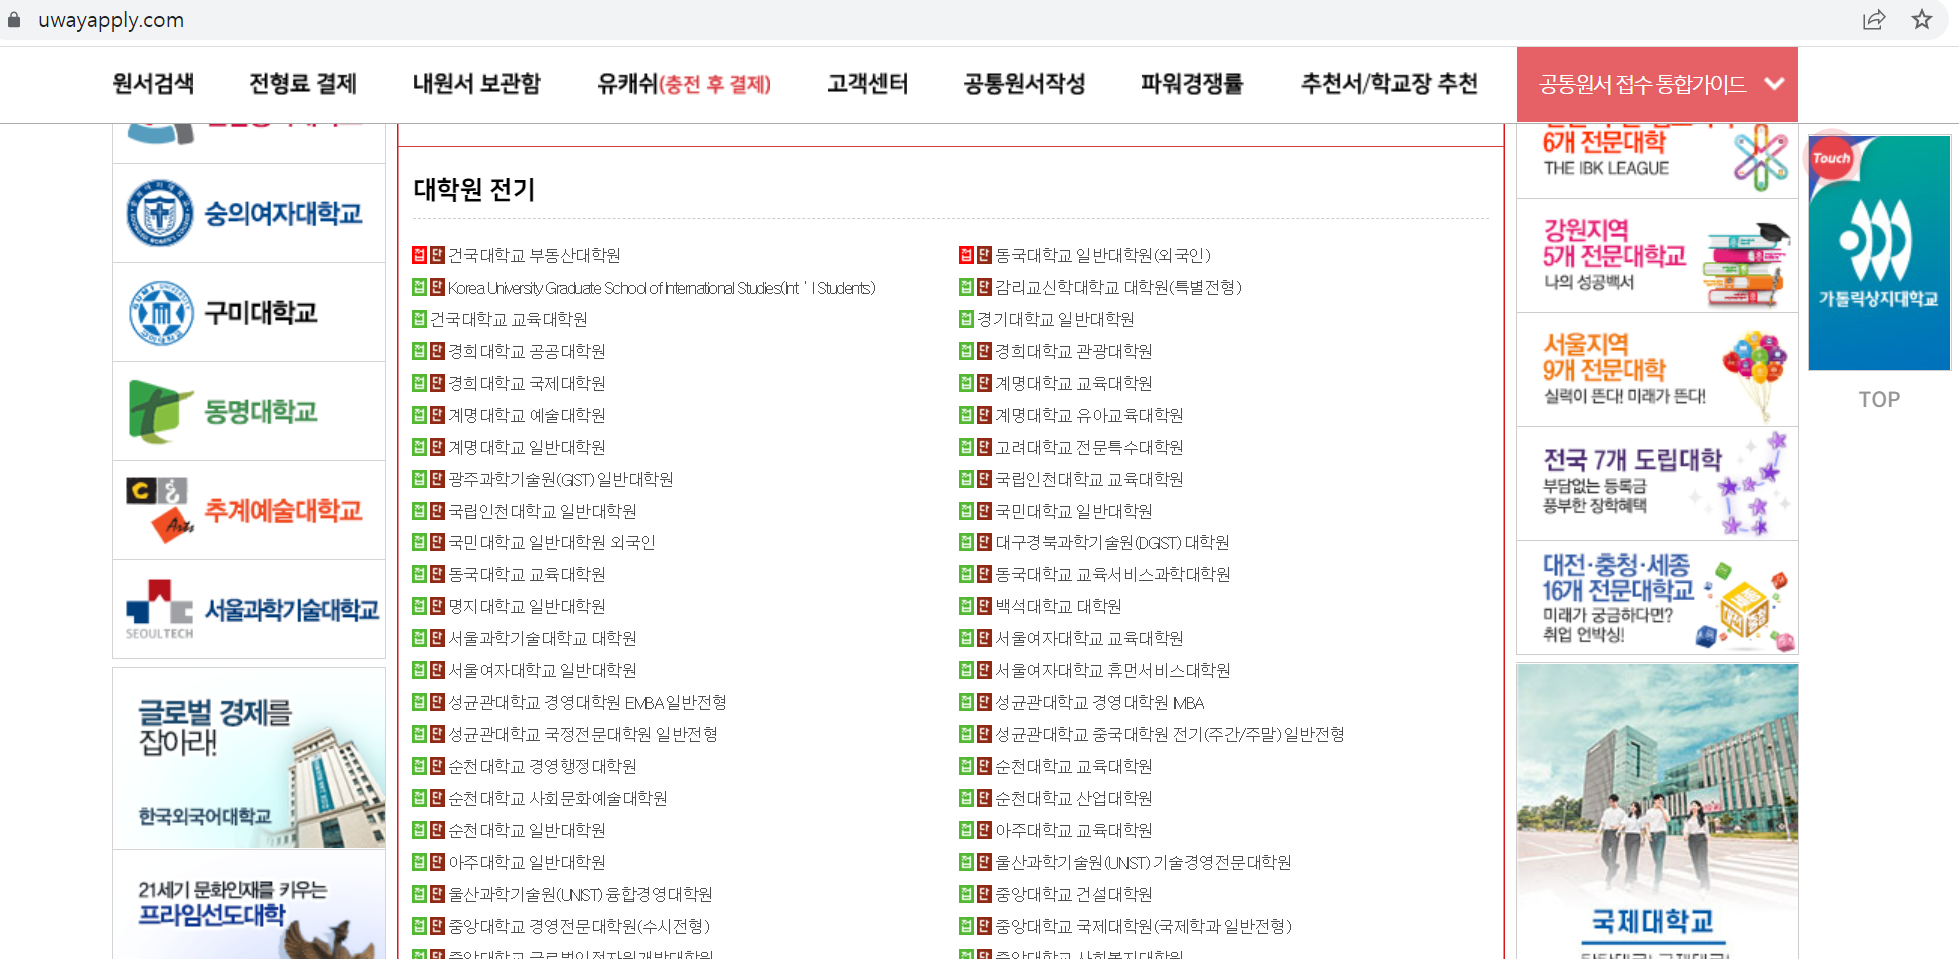Click the 단 icon beside 국립인천대학교 일반대학원
Viewport: 1959px width, 959px height.
tap(437, 511)
